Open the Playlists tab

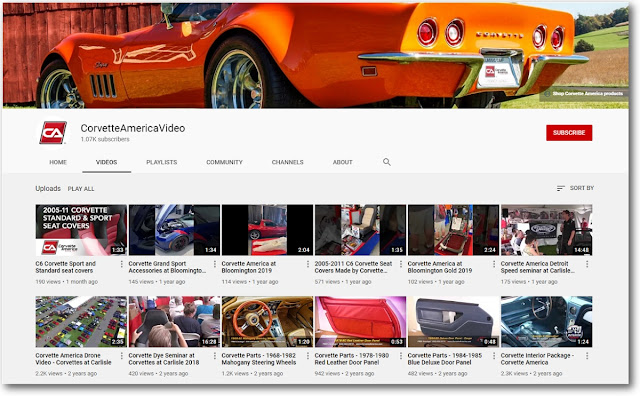tap(162, 162)
